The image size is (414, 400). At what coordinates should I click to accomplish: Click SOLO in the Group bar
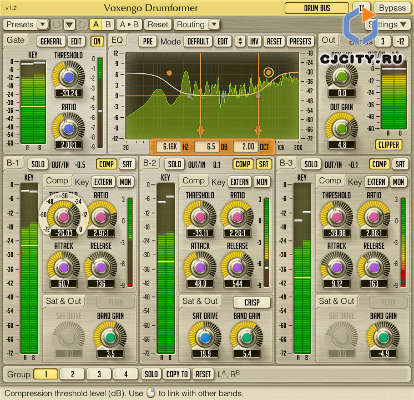point(151,374)
